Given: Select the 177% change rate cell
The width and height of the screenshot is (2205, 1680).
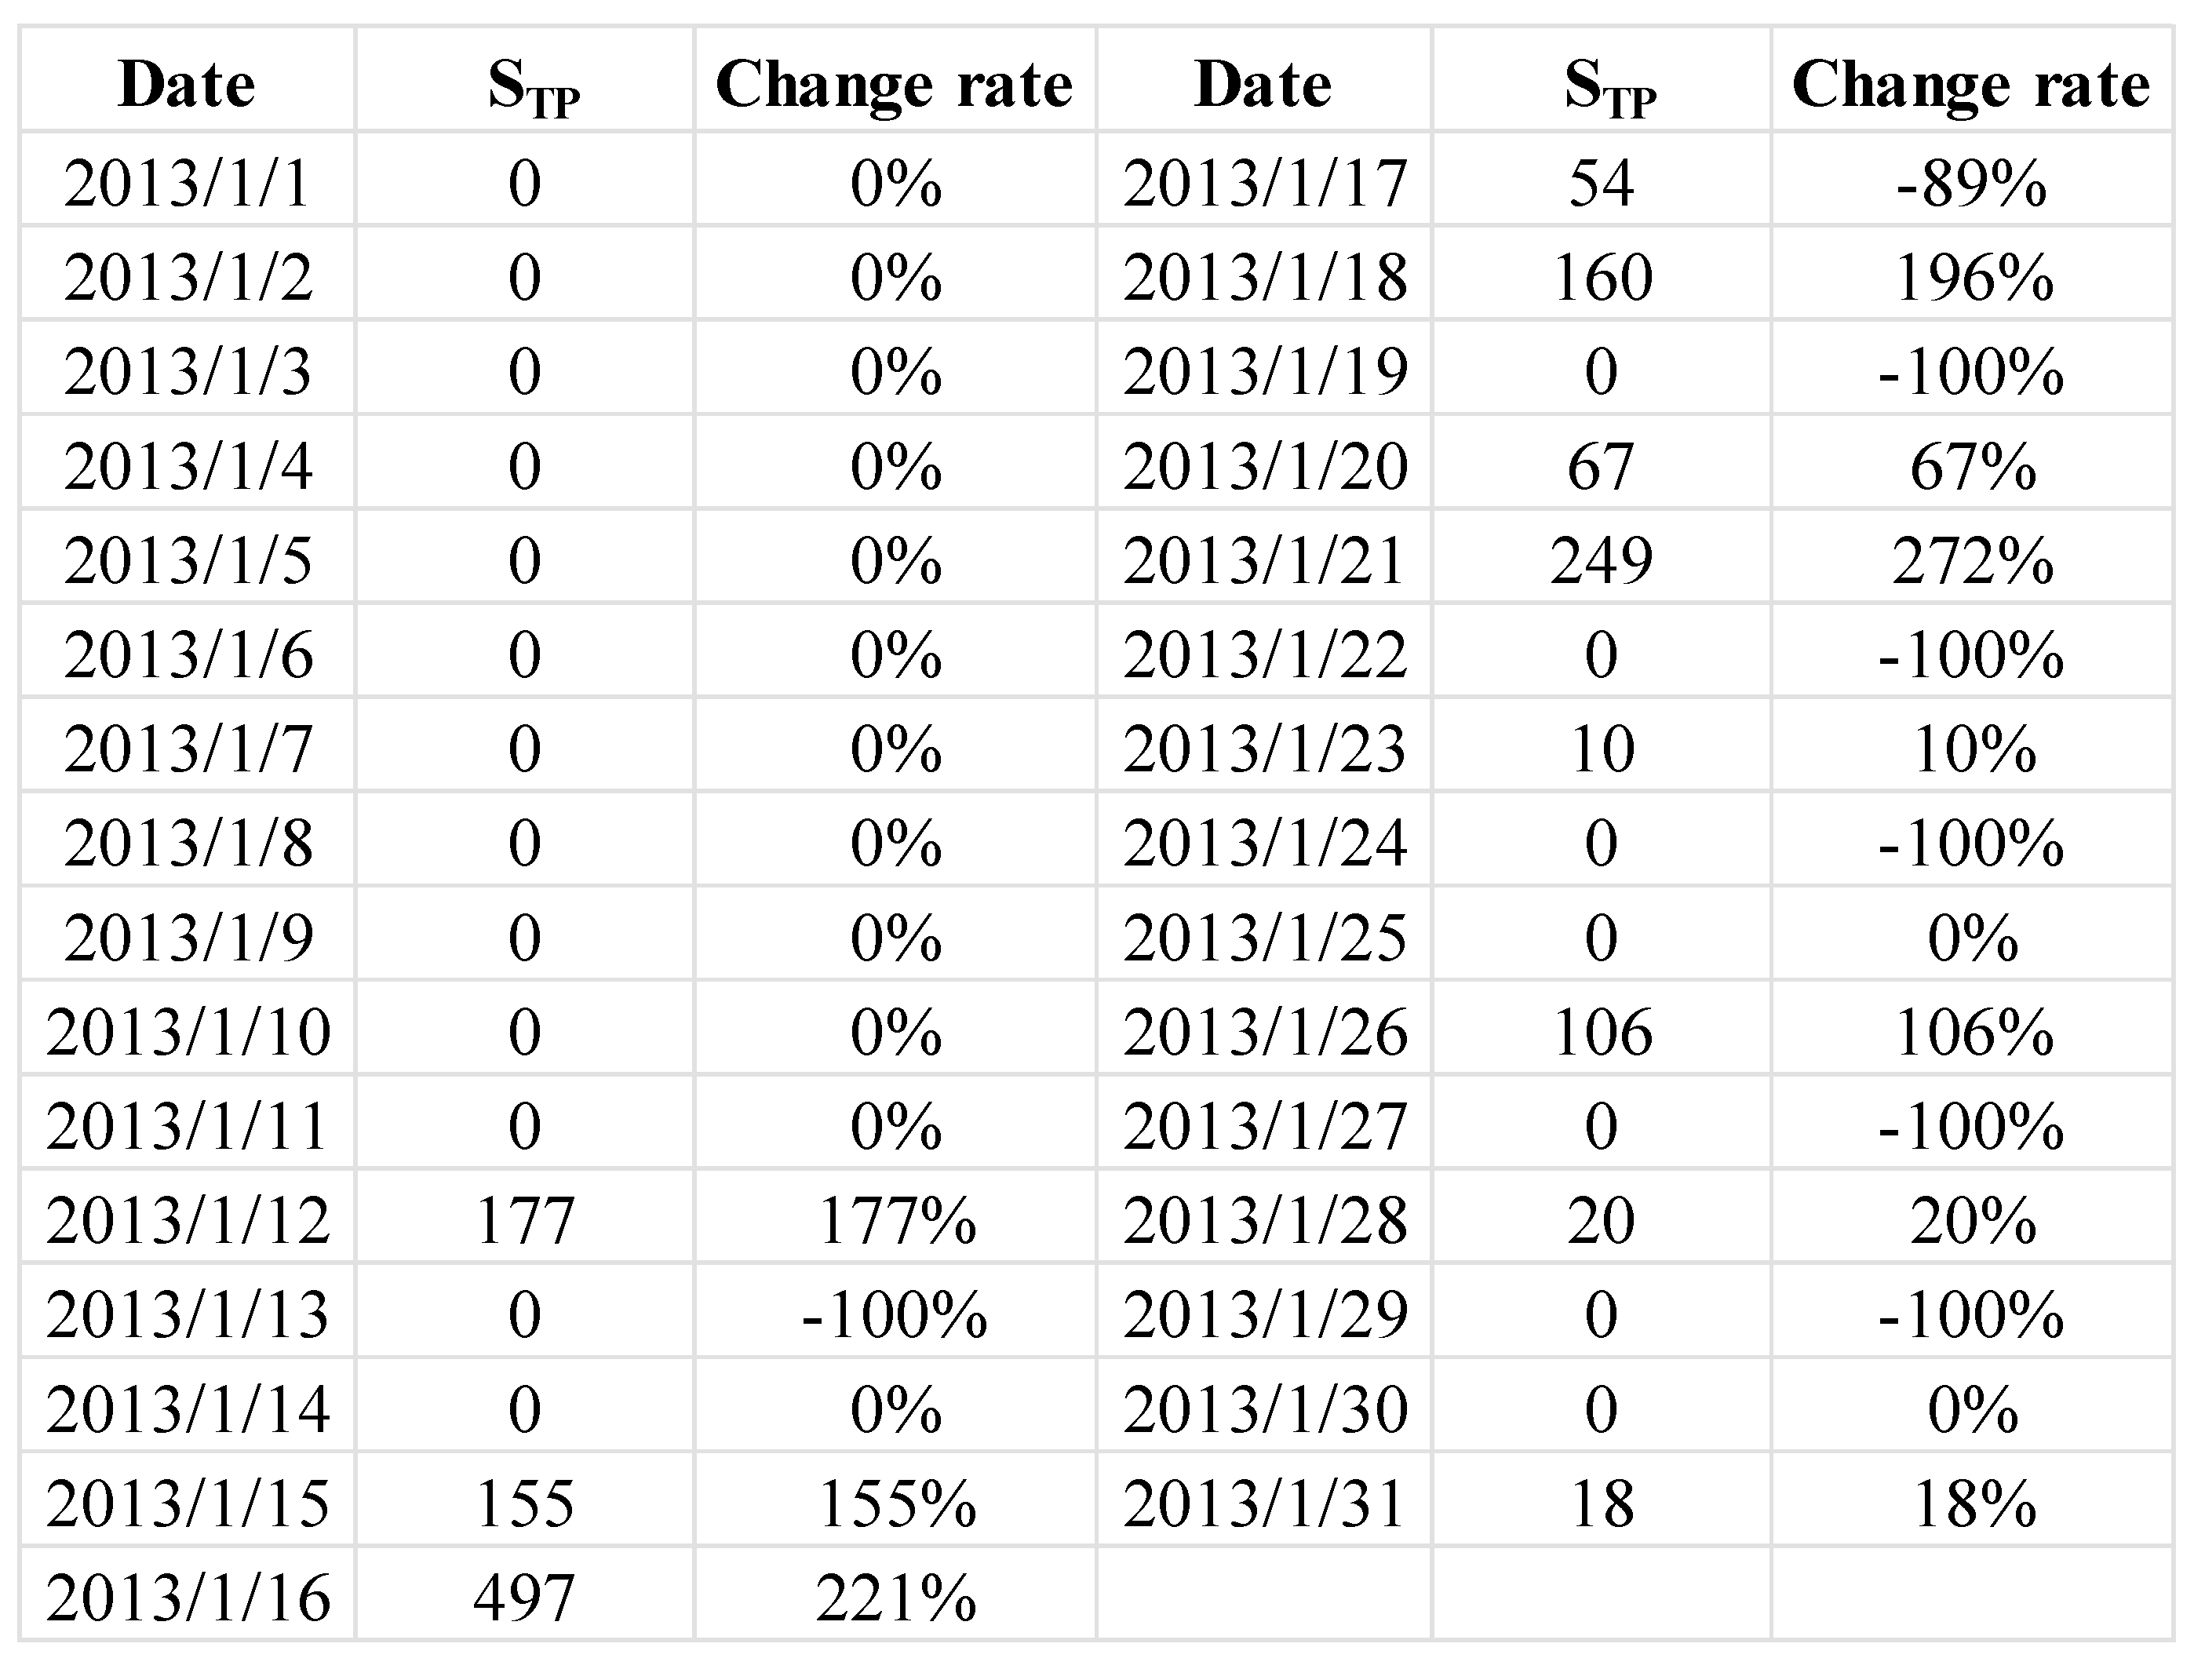Looking at the screenshot, I should [x=895, y=1220].
